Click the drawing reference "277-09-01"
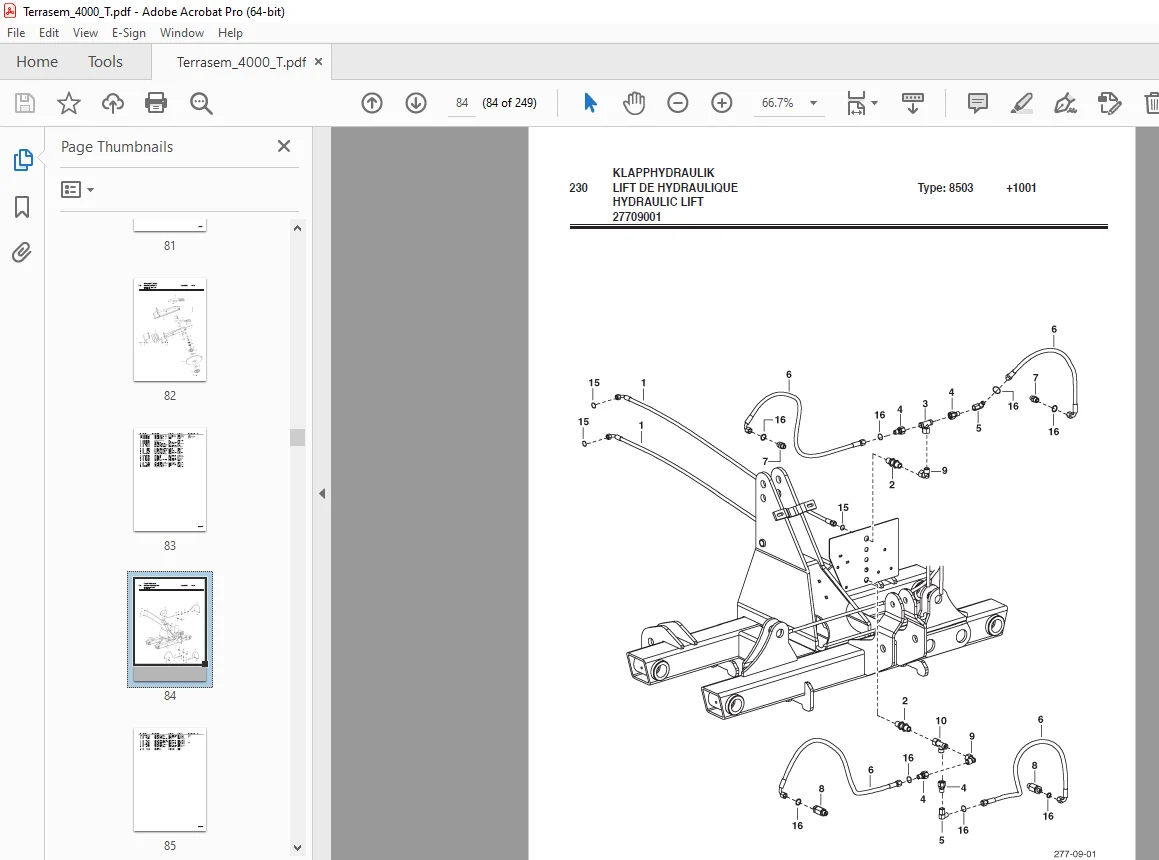 point(1075,854)
